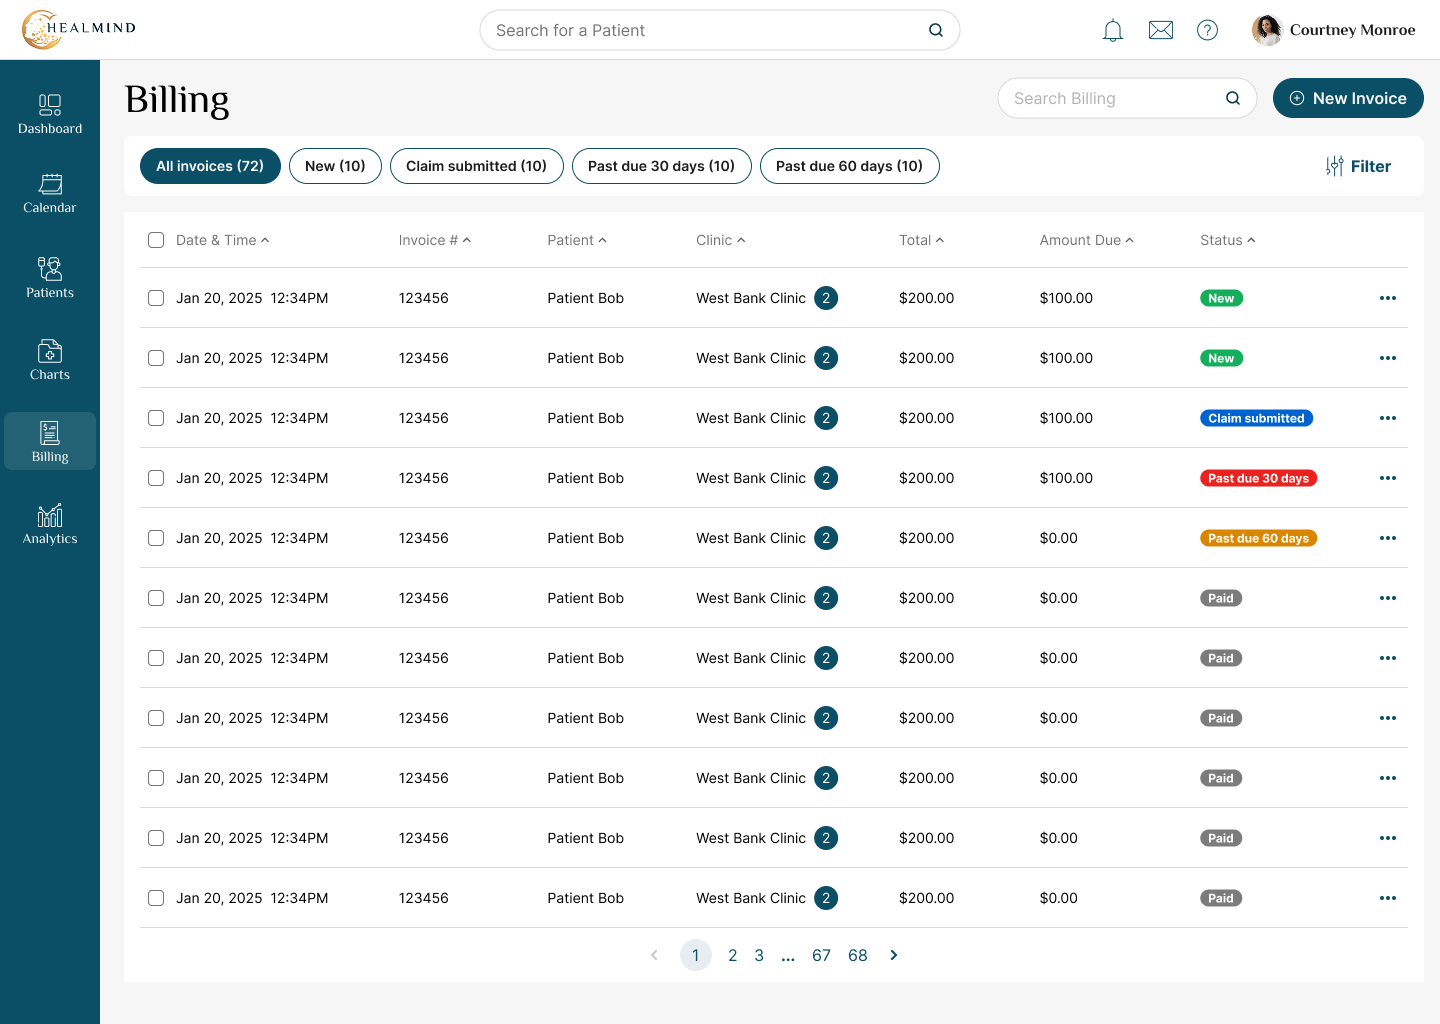The height and width of the screenshot is (1024, 1440).
Task: Check the first invoice row checkbox
Action: (x=156, y=298)
